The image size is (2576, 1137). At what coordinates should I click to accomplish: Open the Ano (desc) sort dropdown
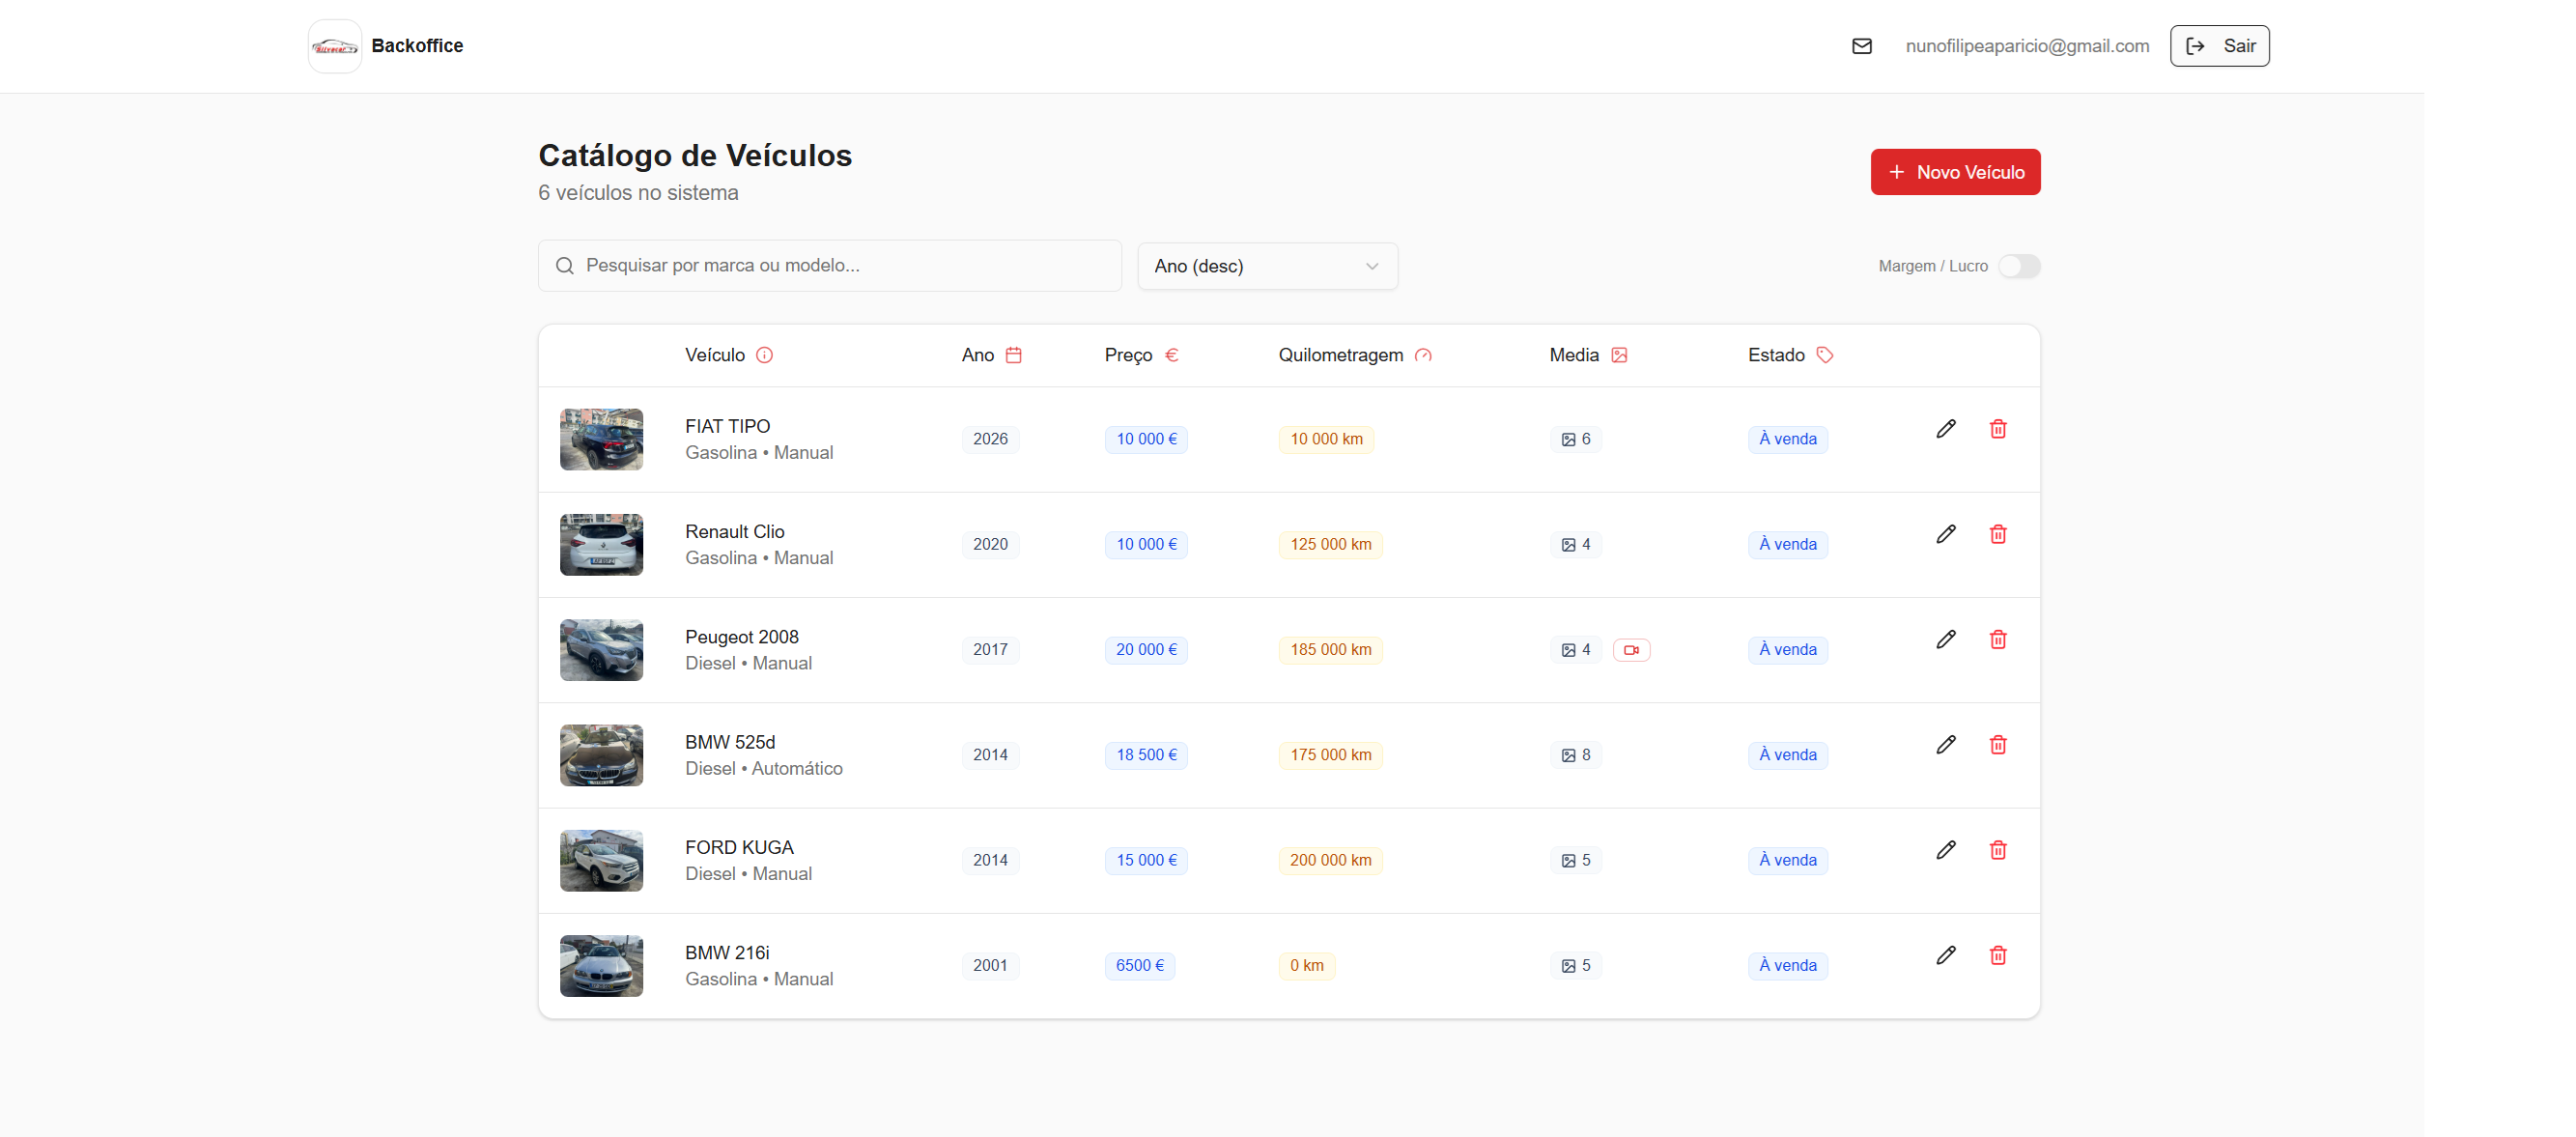(x=1267, y=266)
